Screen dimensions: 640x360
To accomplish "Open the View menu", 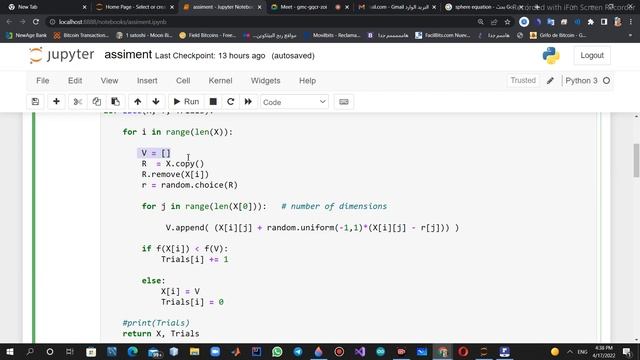I will [x=109, y=81].
